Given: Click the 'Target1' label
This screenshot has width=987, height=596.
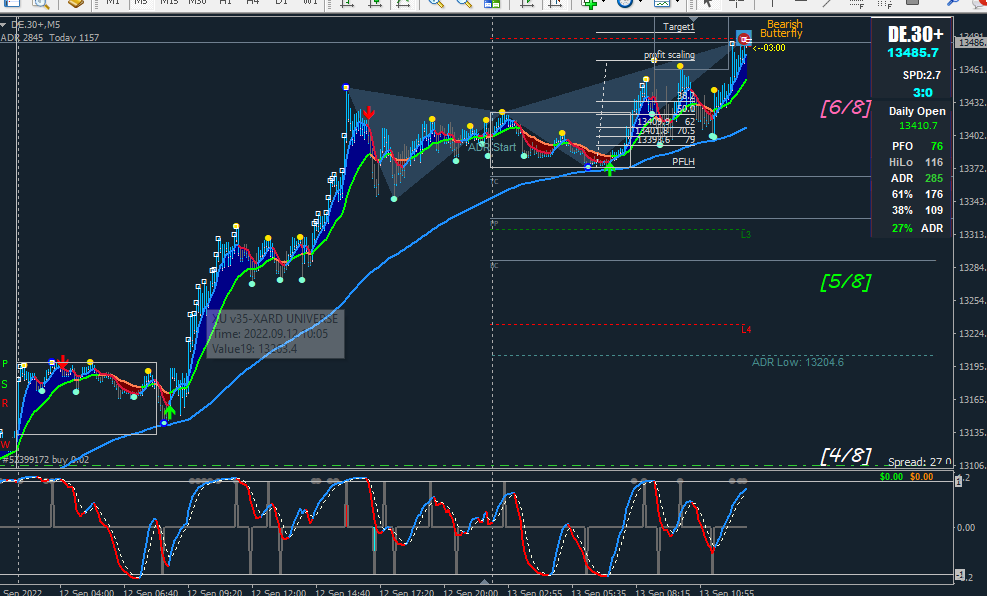Looking at the screenshot, I should point(679,27).
